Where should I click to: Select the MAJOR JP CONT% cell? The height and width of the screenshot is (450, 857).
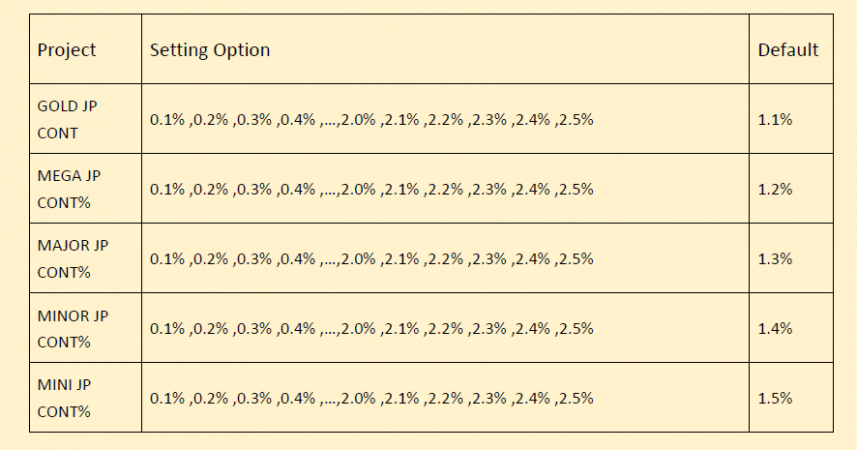tap(72, 258)
